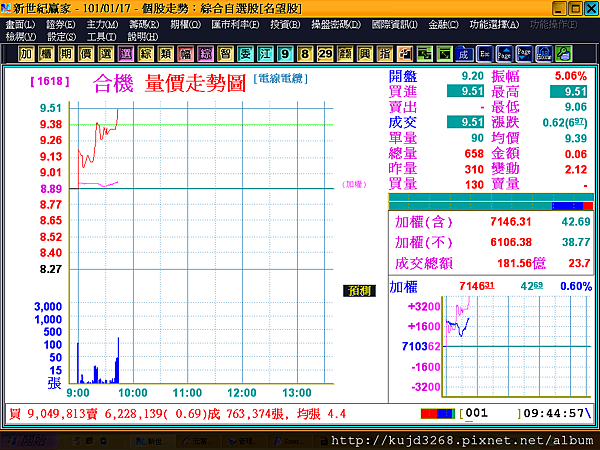Open the 主力(M) menu
The image size is (600, 450).
coord(102,25)
